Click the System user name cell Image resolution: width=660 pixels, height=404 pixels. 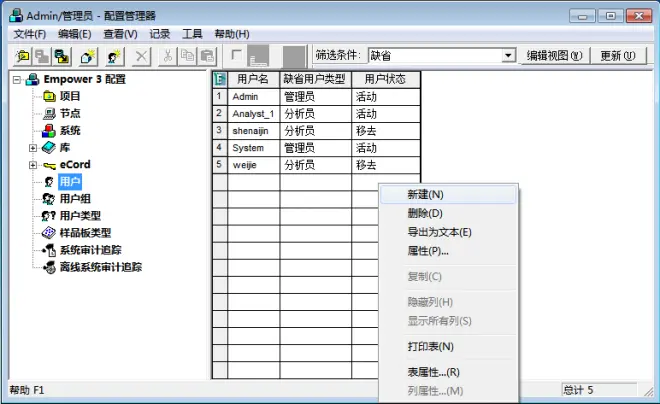[253, 148]
